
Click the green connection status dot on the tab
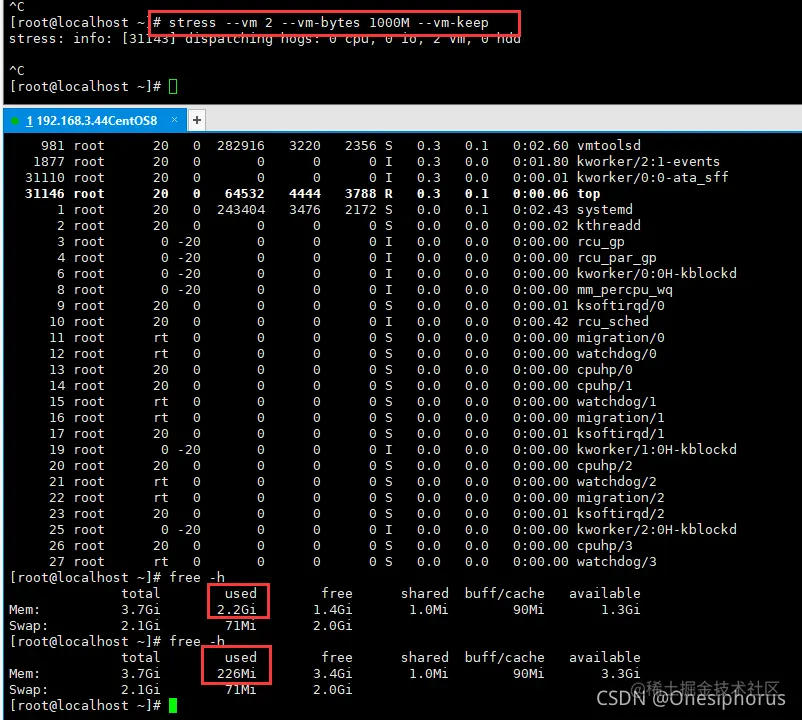[x=15, y=121]
